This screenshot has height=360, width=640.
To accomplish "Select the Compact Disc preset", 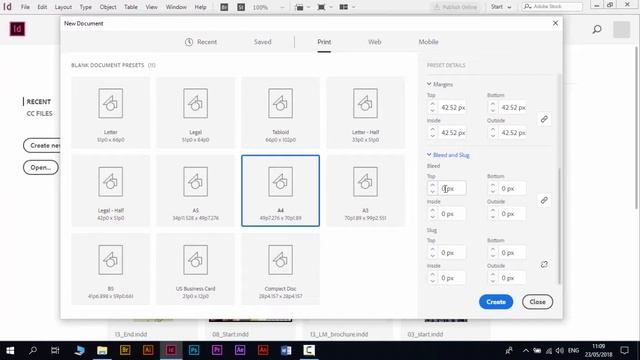I will (280, 269).
